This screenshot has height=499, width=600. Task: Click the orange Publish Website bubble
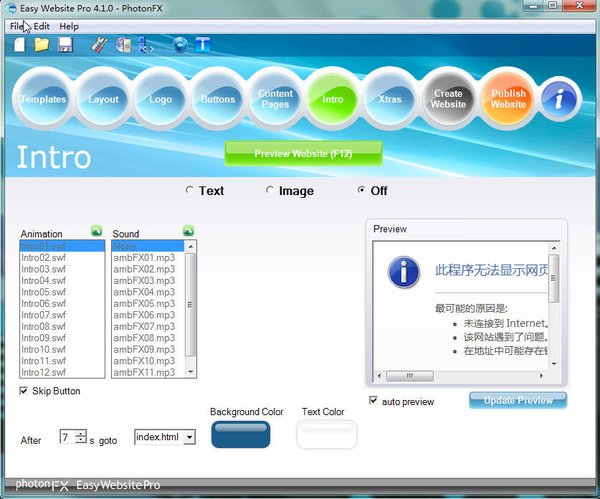point(508,99)
